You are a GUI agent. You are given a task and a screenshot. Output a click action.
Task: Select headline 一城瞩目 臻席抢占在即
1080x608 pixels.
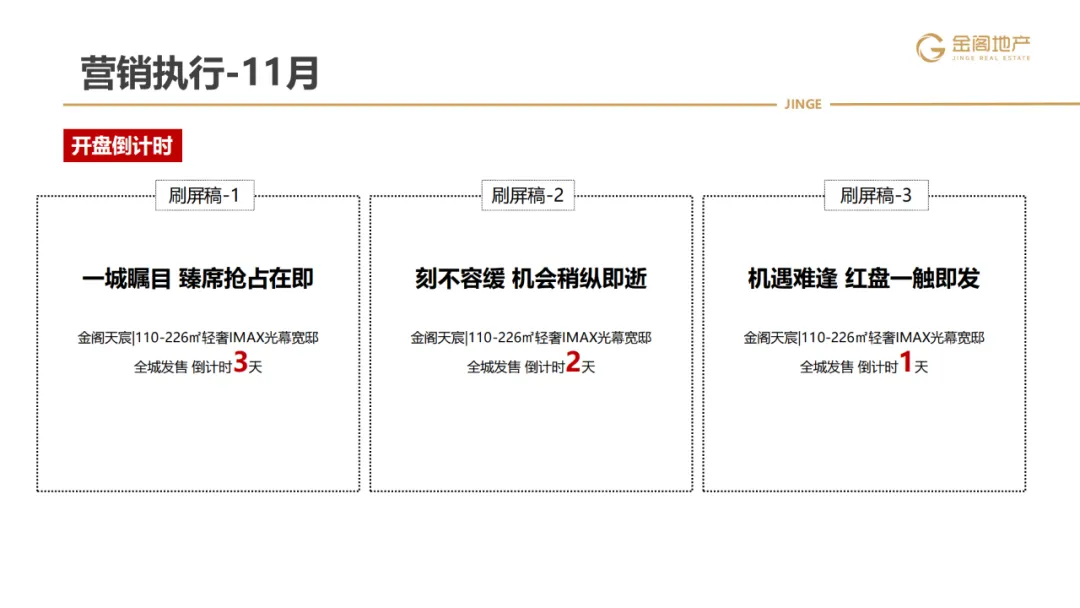click(198, 279)
